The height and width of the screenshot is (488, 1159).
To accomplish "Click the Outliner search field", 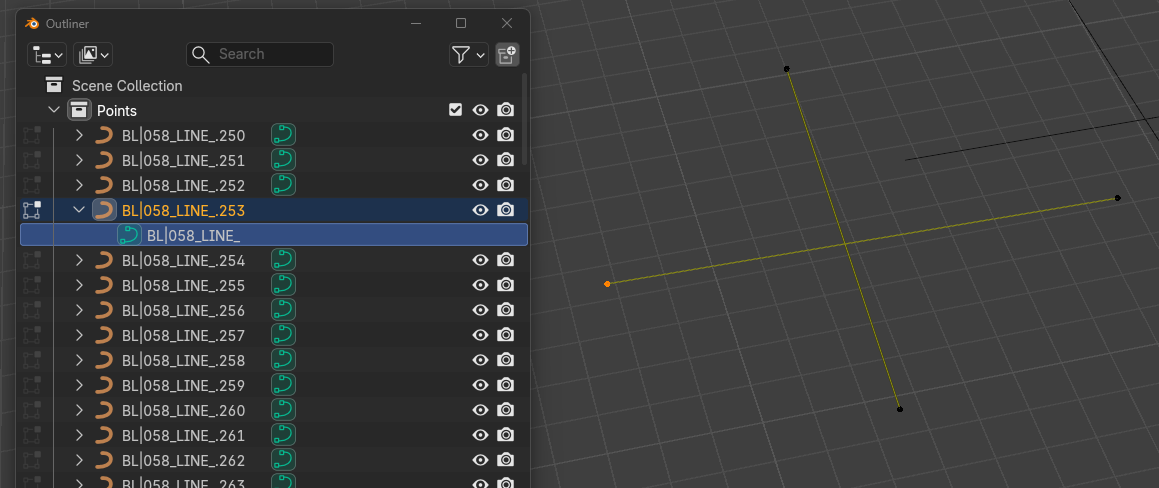I will (259, 54).
